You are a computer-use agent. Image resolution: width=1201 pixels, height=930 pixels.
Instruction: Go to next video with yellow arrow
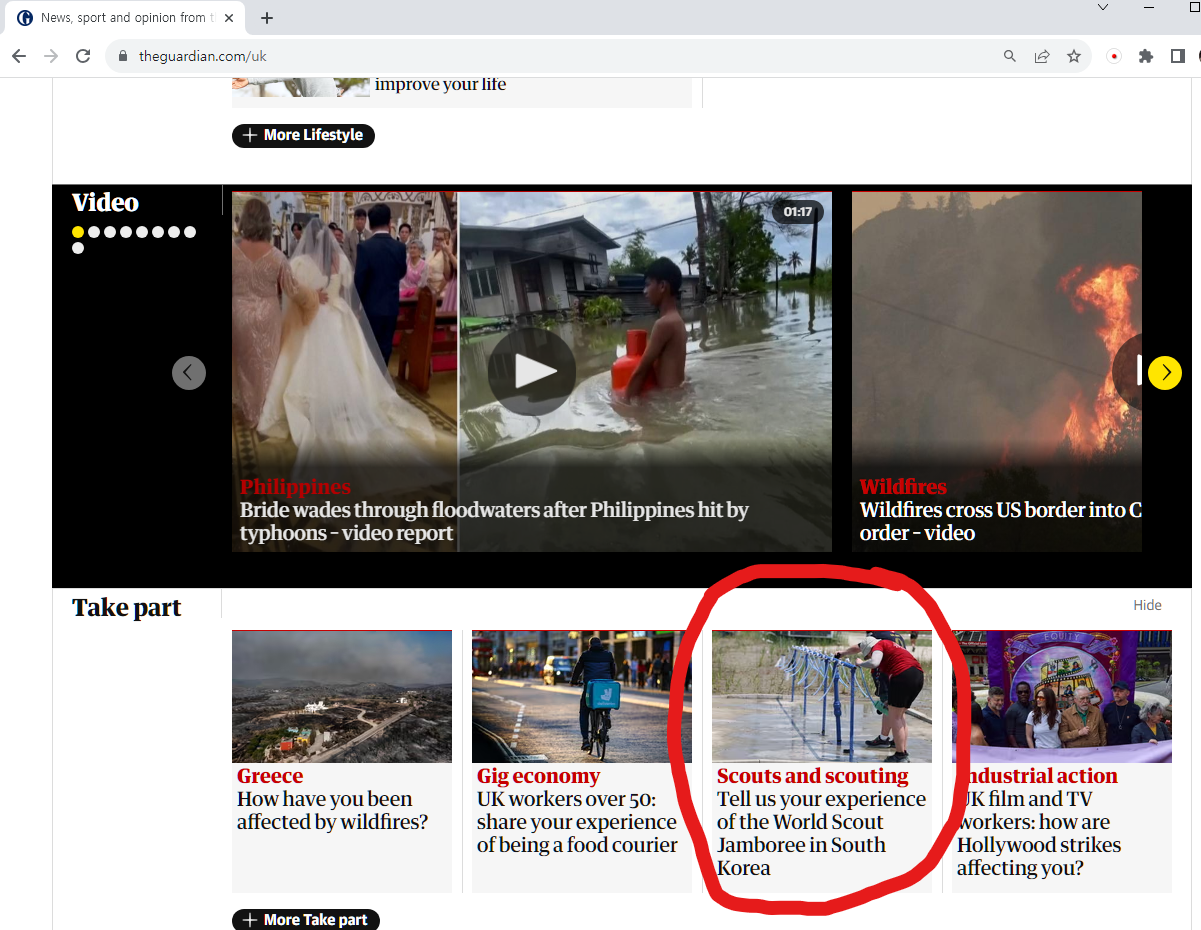point(1164,373)
